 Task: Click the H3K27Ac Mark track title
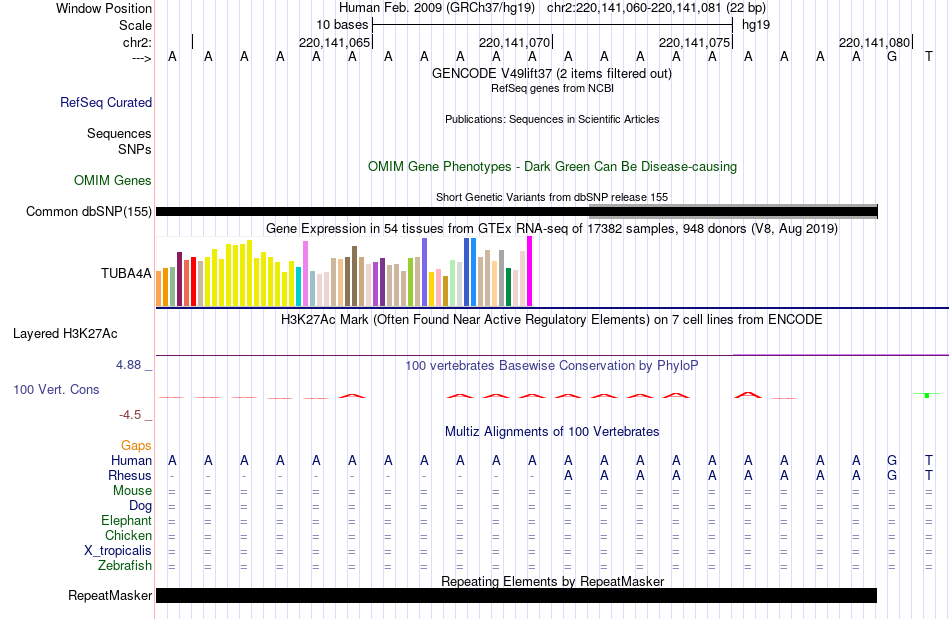(552, 320)
